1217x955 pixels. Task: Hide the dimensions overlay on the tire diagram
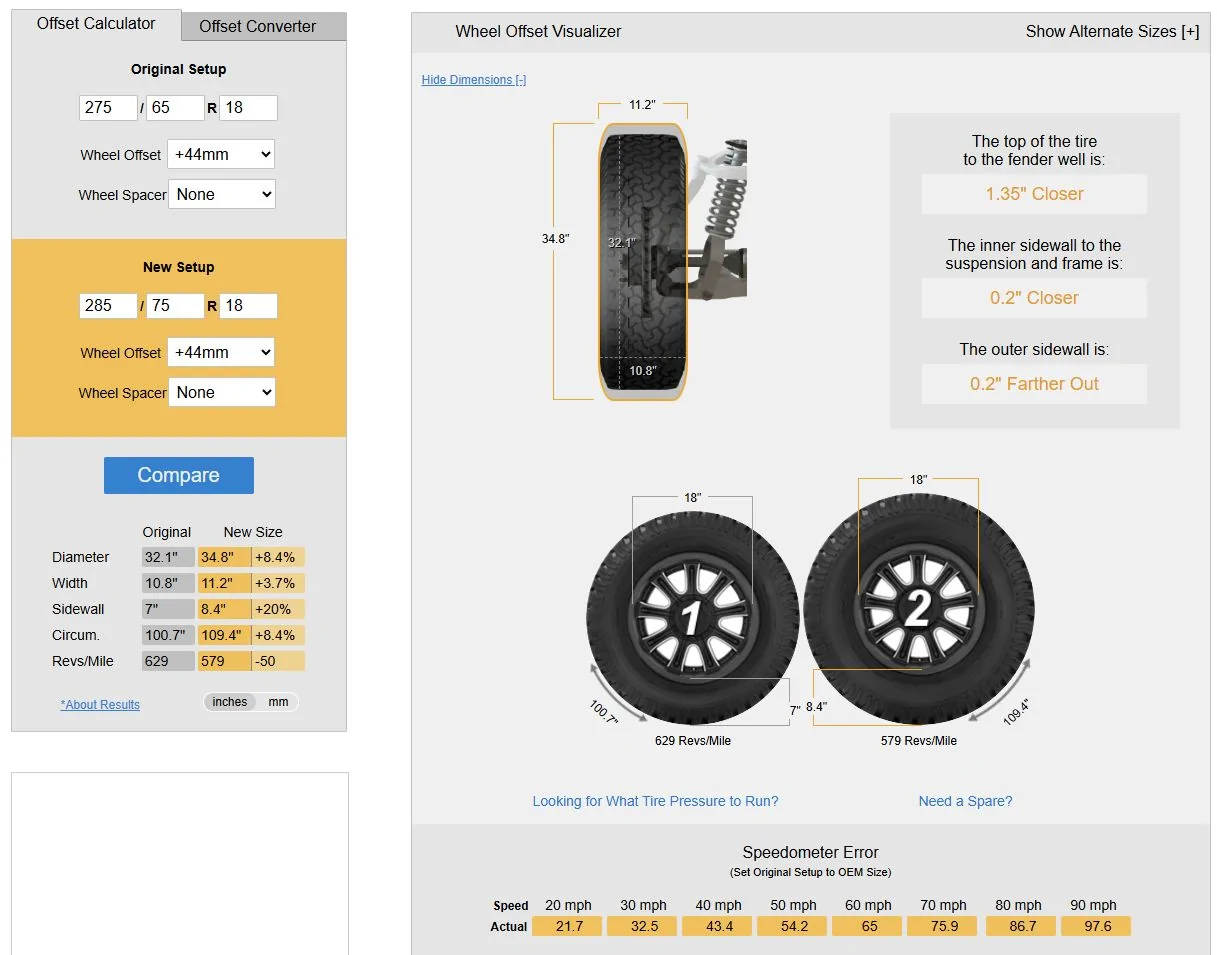[x=473, y=79]
